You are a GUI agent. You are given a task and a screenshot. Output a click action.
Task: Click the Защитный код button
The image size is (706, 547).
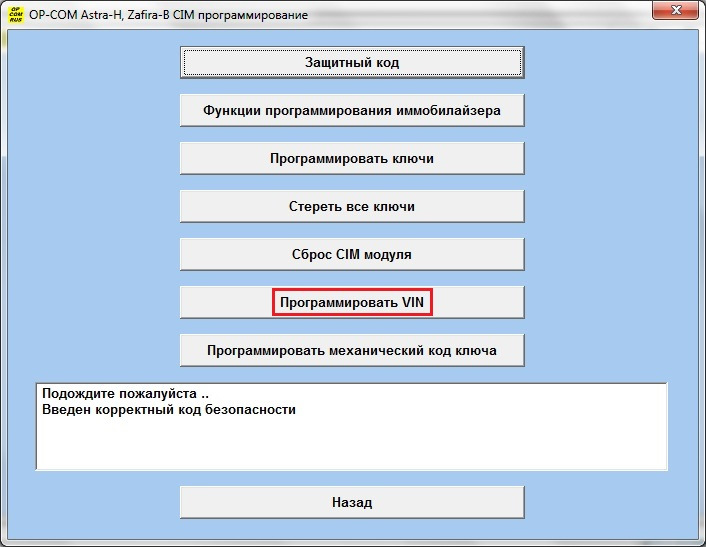pos(352,63)
